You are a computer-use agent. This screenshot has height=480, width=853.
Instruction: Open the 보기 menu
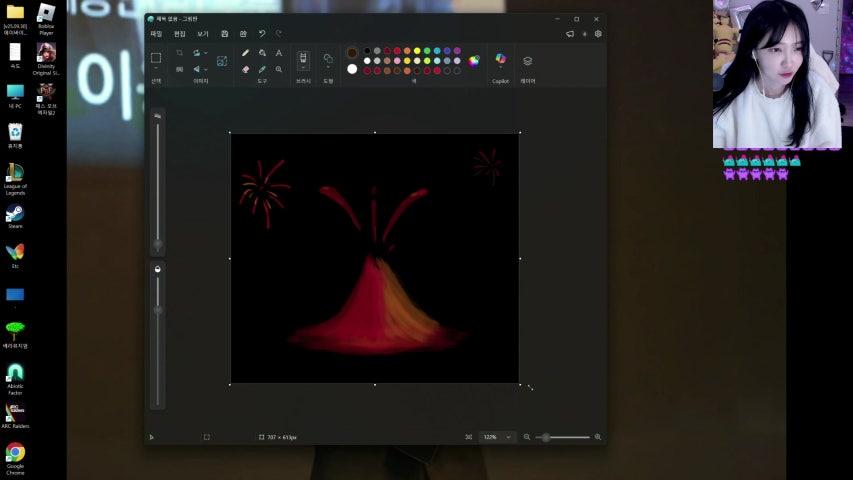pyautogui.click(x=202, y=33)
